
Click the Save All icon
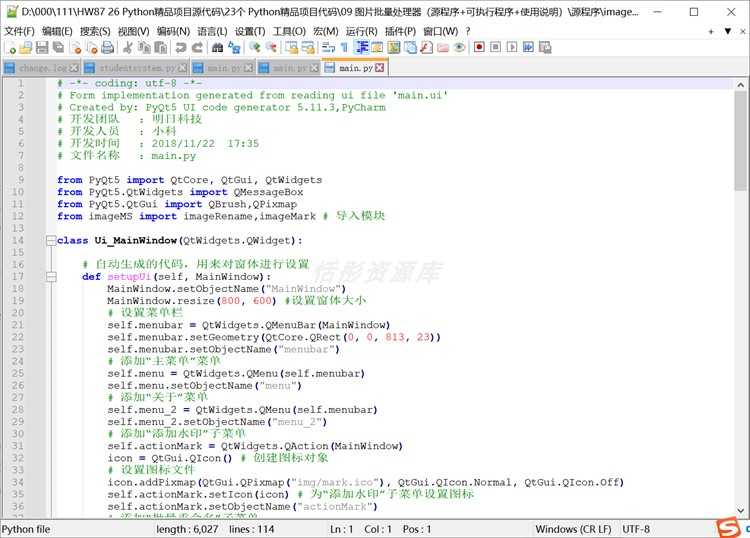(58, 47)
